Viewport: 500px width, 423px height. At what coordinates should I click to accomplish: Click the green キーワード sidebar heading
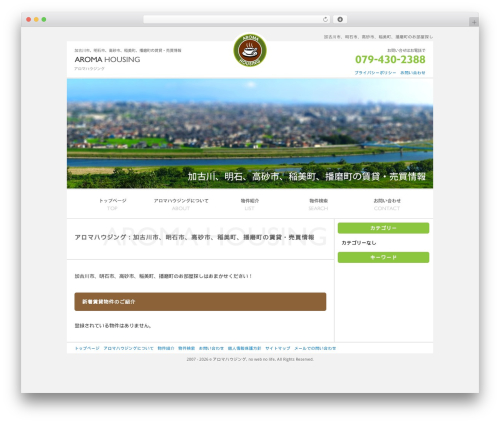pyautogui.click(x=383, y=257)
